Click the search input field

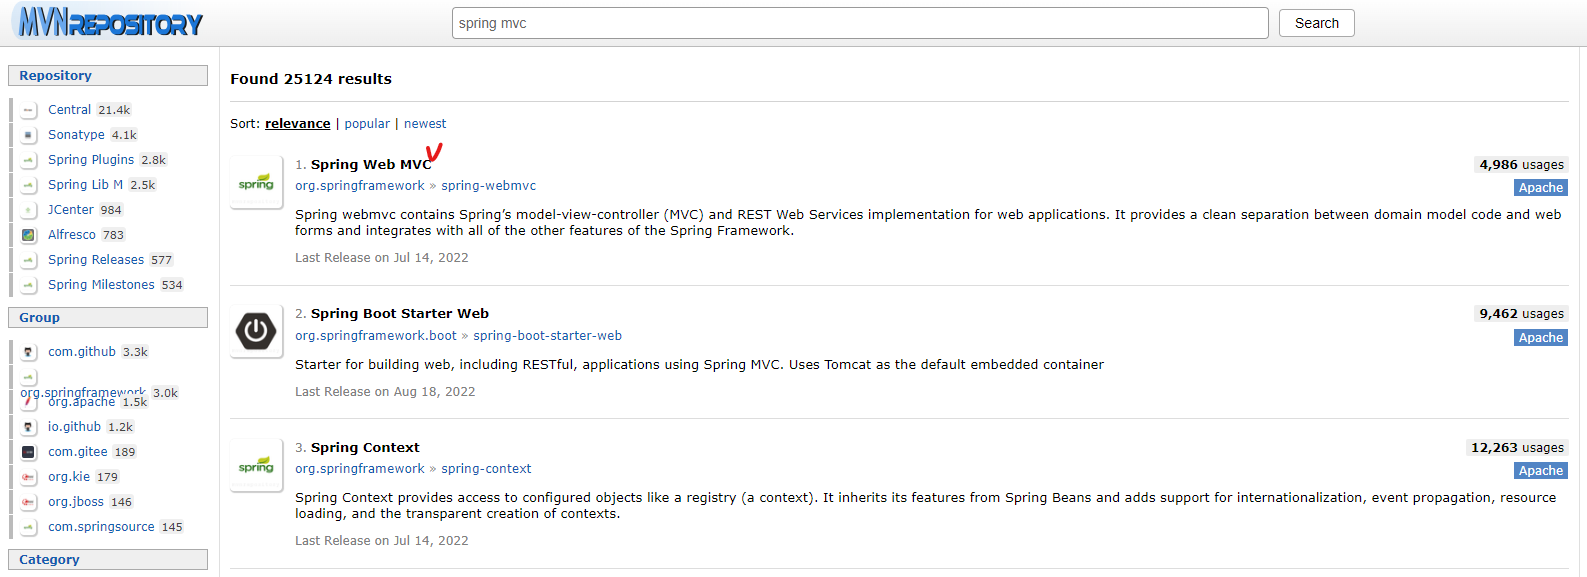(859, 23)
